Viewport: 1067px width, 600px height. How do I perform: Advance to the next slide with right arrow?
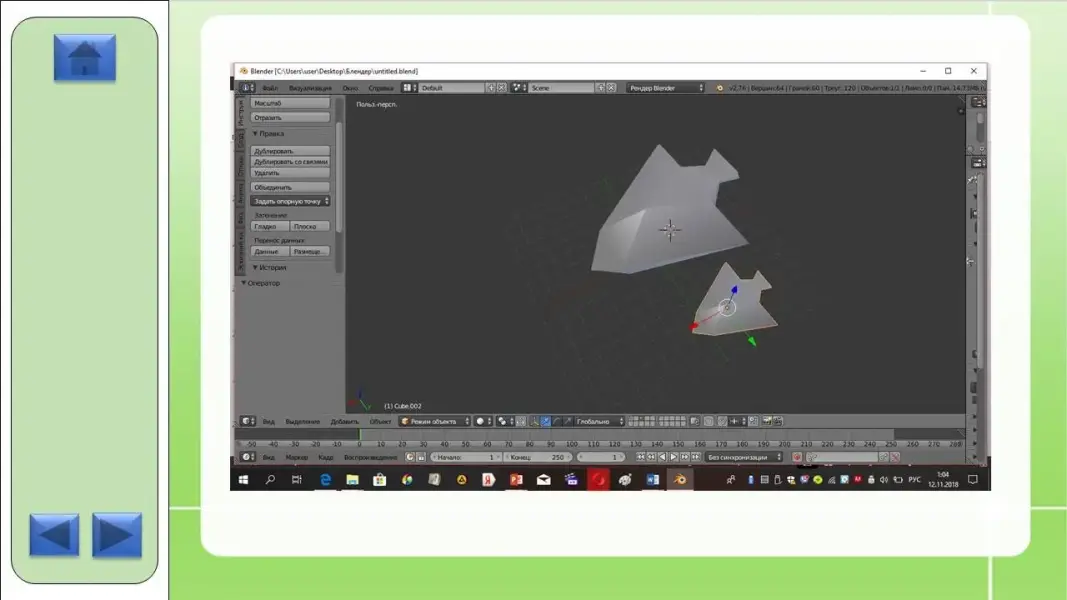(x=117, y=535)
